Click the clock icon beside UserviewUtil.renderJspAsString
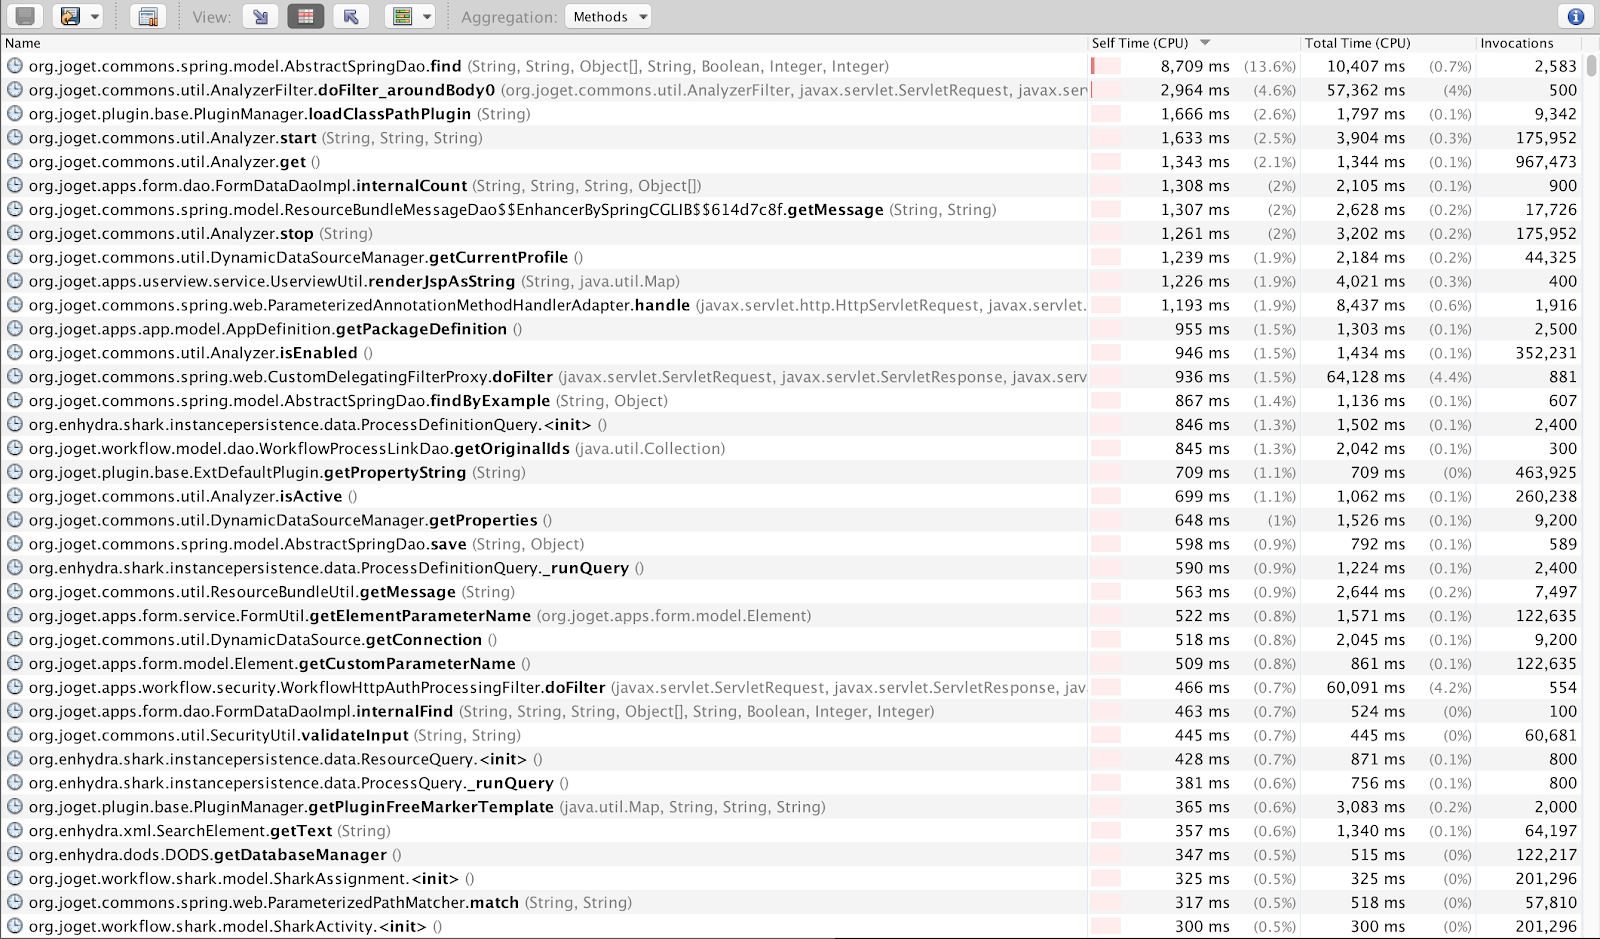Viewport: 1600px width, 939px height. [15, 281]
